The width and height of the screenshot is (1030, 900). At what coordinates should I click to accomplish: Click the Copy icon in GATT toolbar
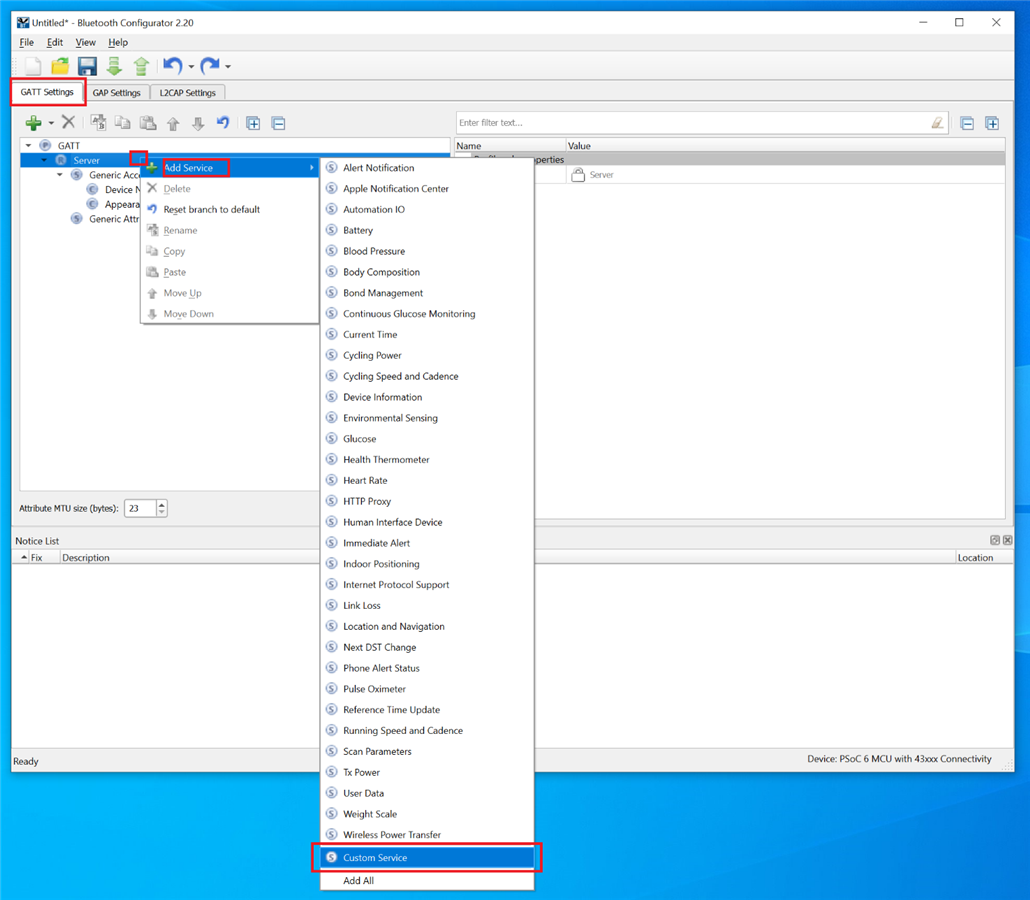tap(123, 122)
